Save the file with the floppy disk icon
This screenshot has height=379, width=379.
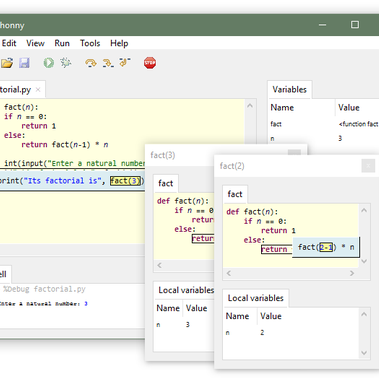[24, 63]
